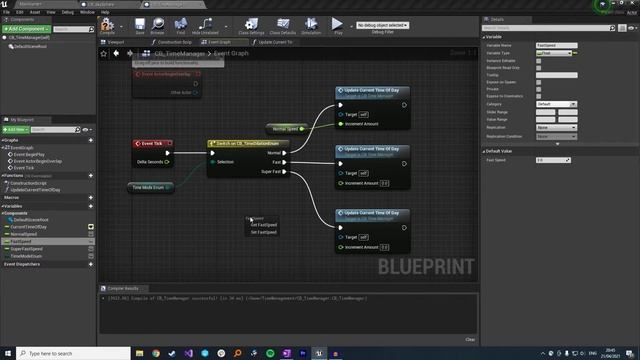Click the Compile toolbar icon
Viewport: 640px width, 360px height.
[x=107, y=26]
